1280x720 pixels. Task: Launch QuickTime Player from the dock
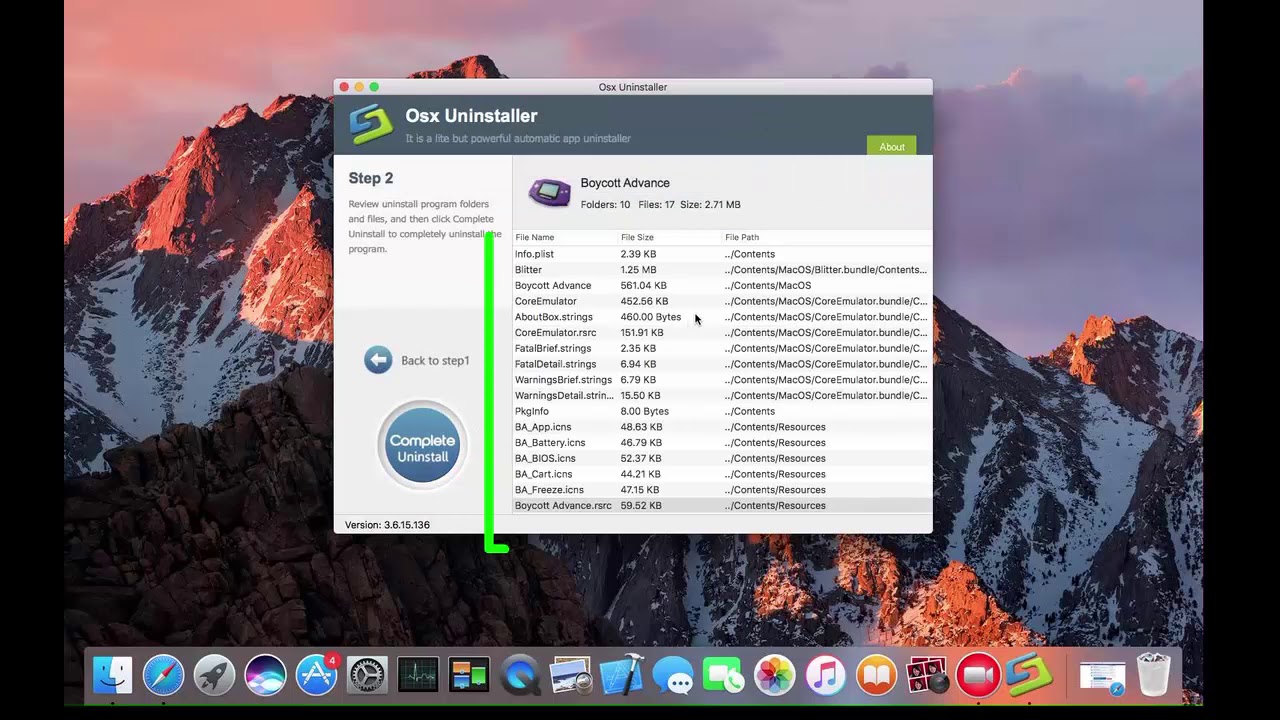click(x=520, y=675)
